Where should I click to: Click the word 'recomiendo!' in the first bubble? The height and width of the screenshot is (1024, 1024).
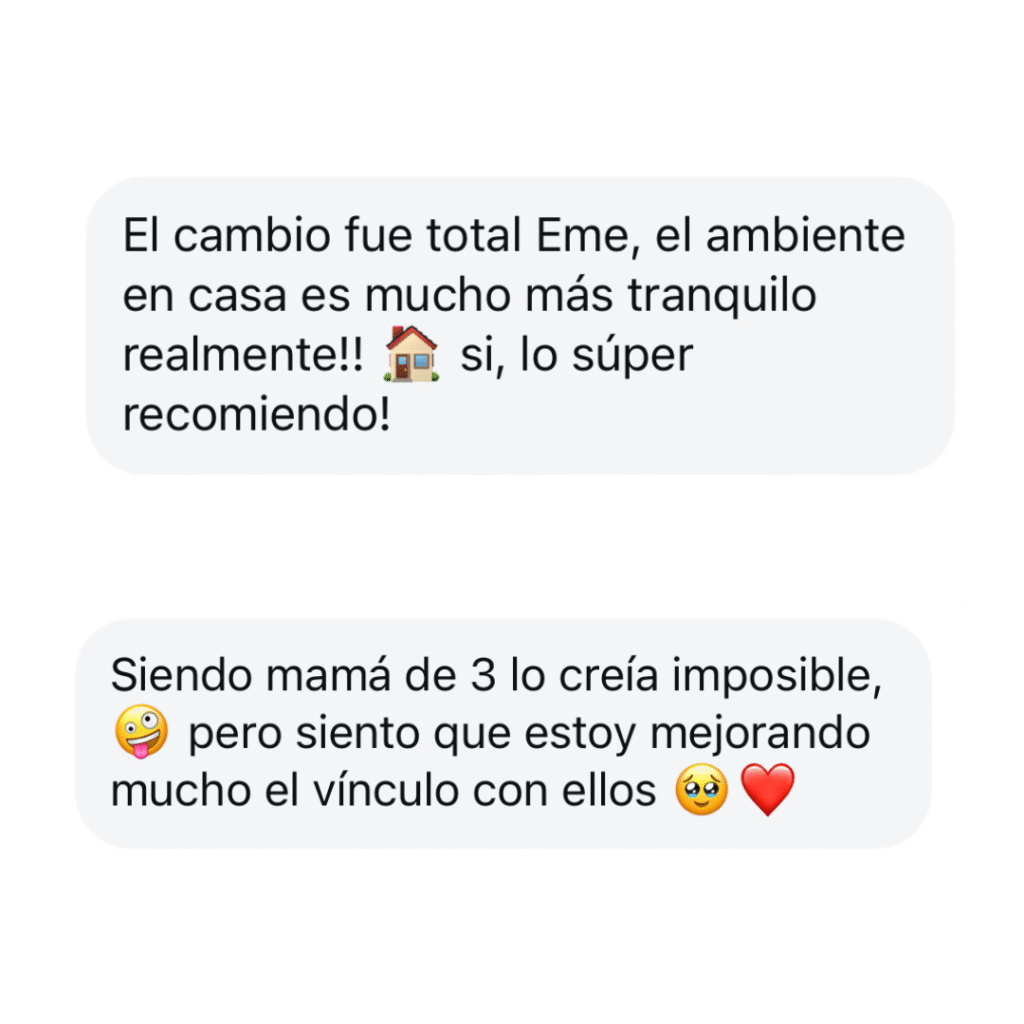[x=257, y=415]
